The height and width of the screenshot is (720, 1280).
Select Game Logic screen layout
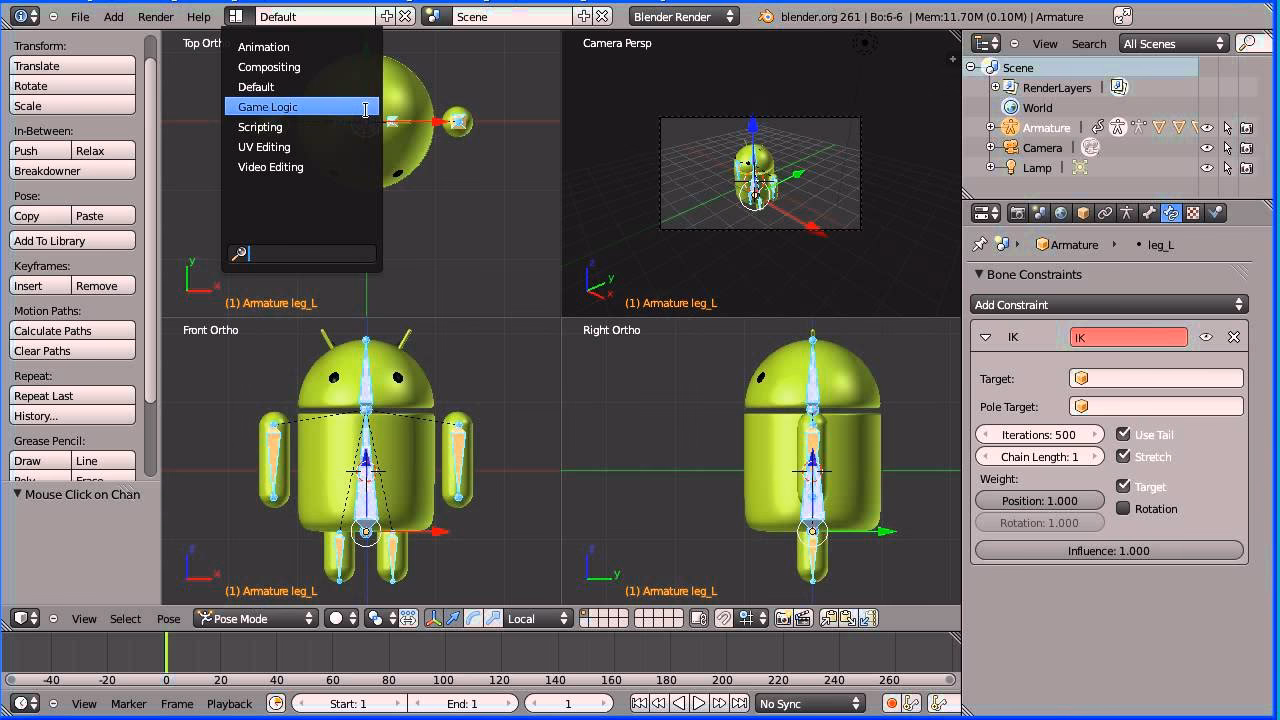[302, 107]
